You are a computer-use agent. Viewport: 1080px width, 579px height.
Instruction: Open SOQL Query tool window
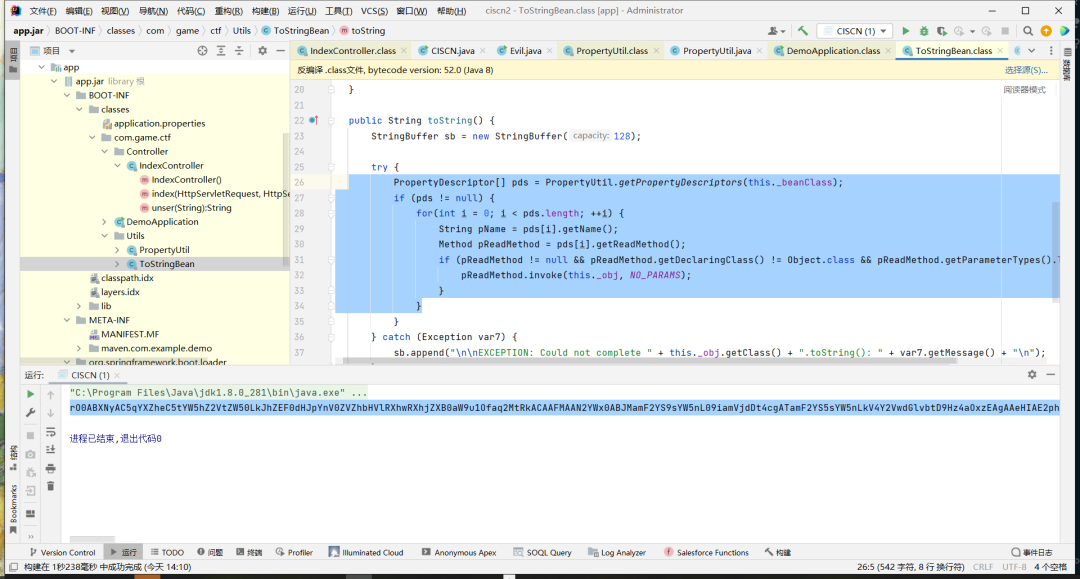pos(543,552)
